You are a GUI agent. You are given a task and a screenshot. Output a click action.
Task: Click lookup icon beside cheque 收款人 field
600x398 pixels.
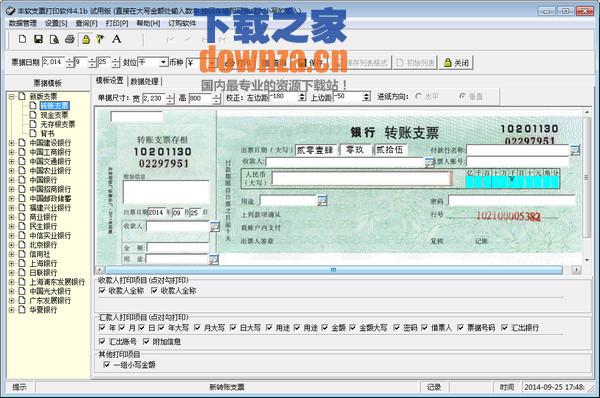(x=429, y=162)
